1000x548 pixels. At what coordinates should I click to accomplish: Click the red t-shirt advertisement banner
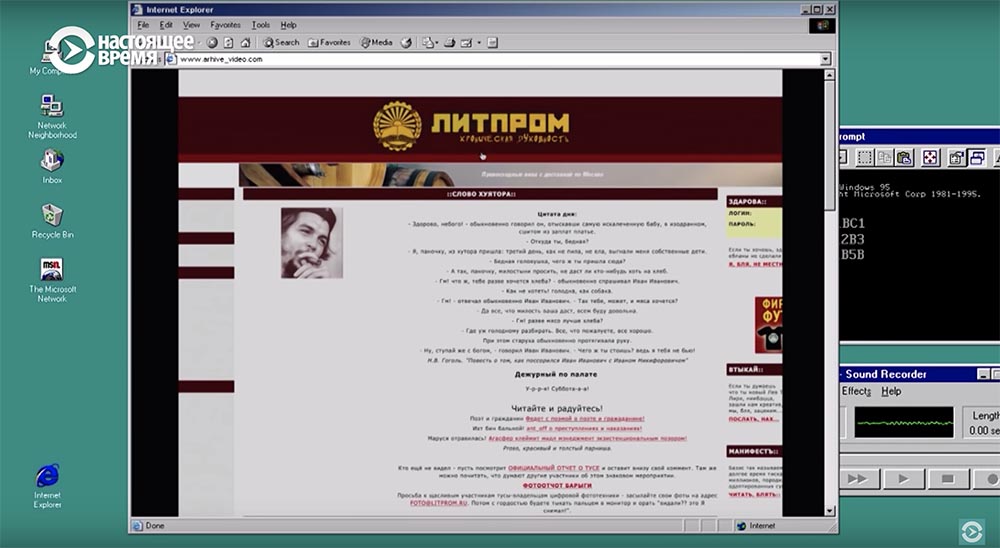[x=768, y=325]
